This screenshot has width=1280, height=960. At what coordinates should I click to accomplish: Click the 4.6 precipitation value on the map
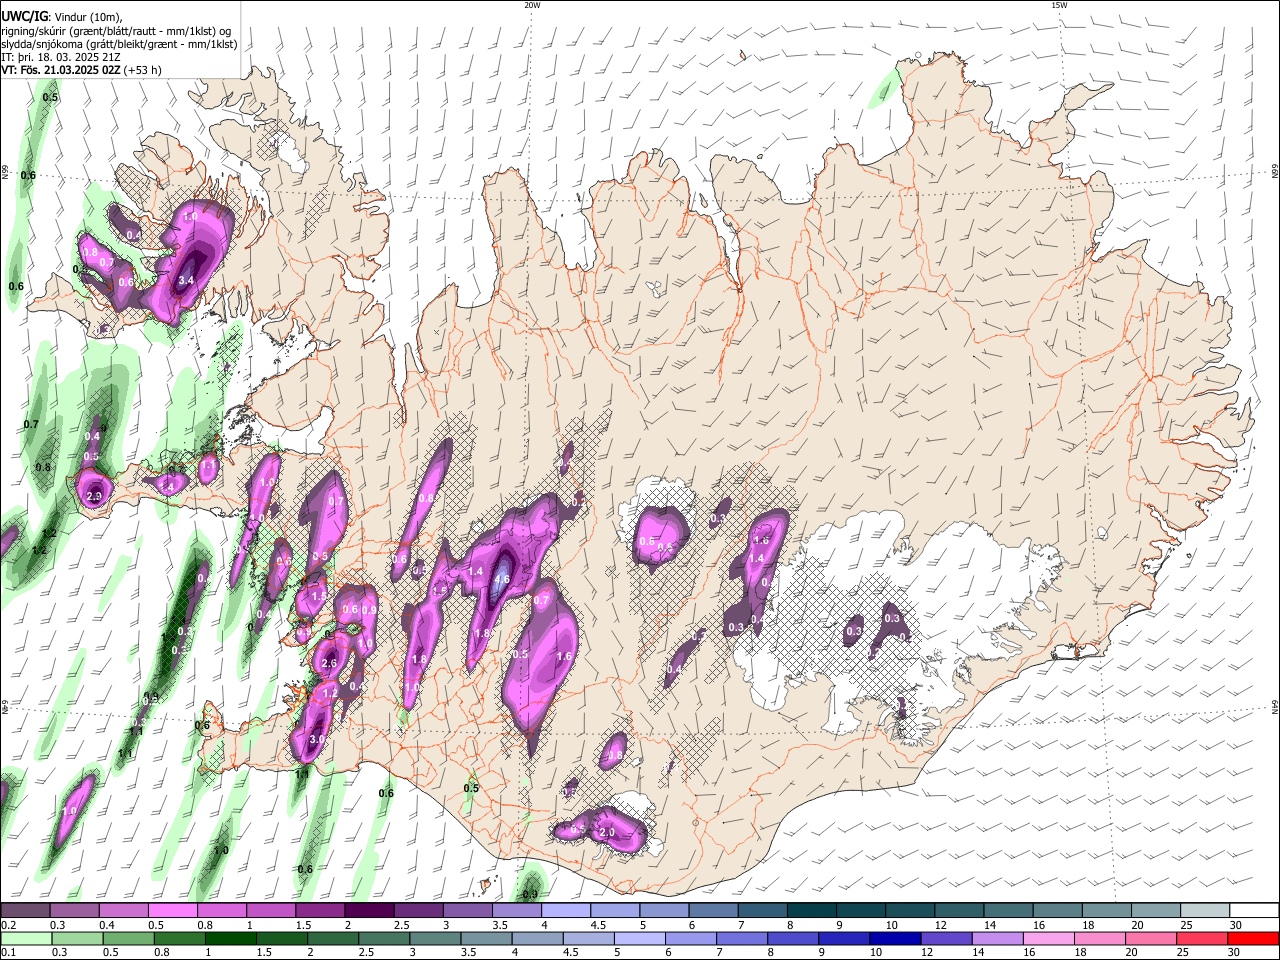(x=502, y=579)
